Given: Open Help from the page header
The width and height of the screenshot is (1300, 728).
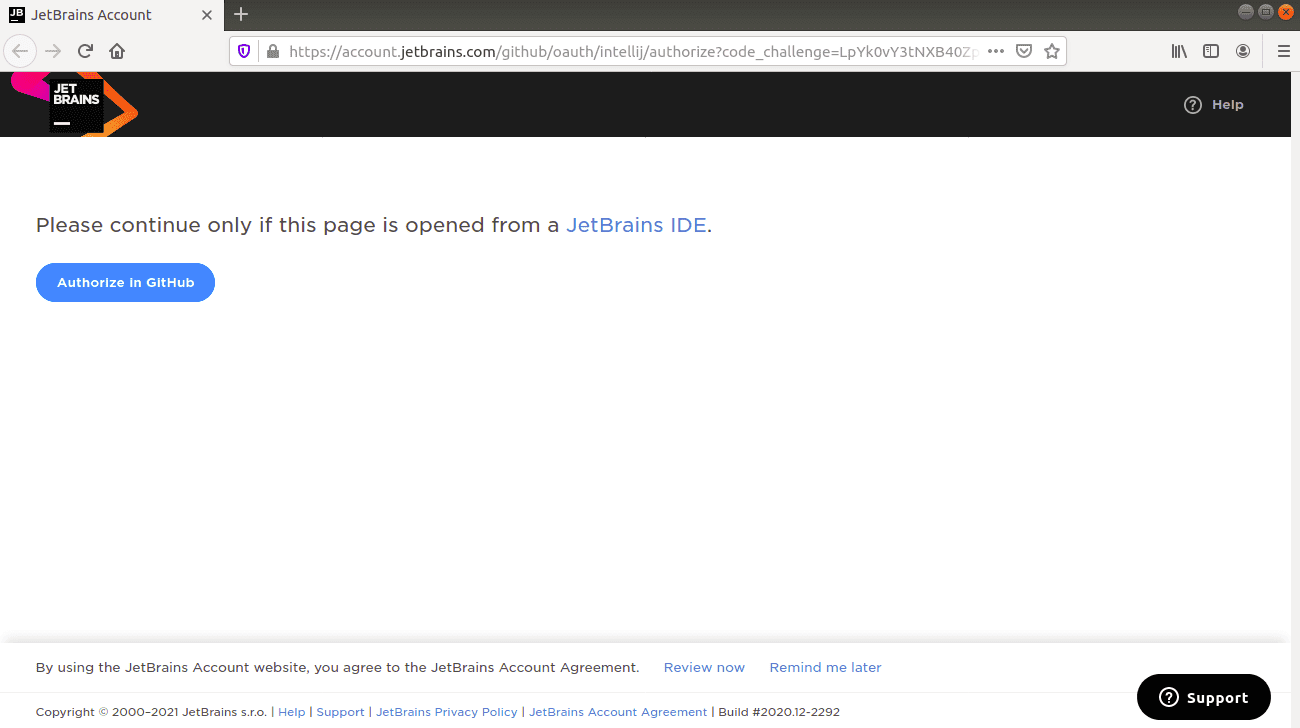Looking at the screenshot, I should [1213, 105].
